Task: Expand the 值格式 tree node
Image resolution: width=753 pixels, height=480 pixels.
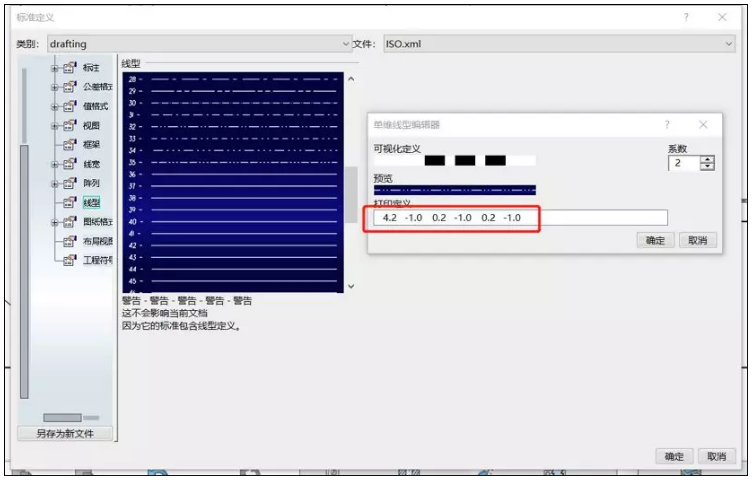Action: coord(54,107)
